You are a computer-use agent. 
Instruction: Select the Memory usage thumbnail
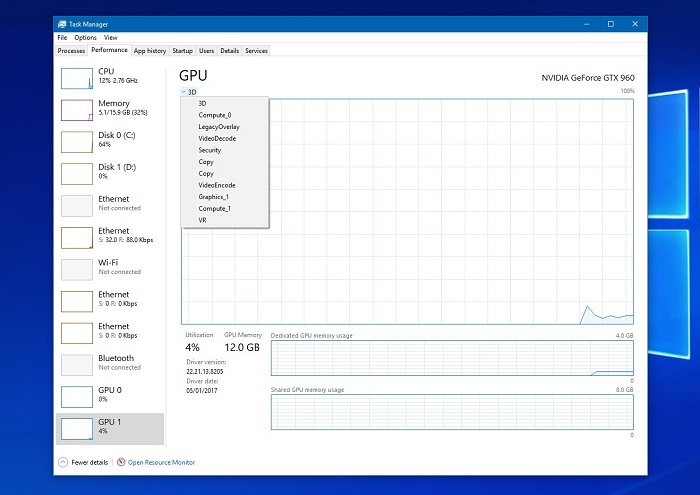coord(77,110)
